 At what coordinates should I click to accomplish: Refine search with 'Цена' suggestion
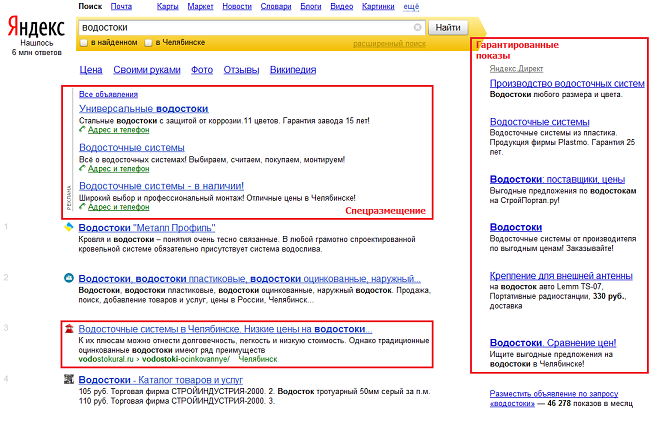point(91,70)
